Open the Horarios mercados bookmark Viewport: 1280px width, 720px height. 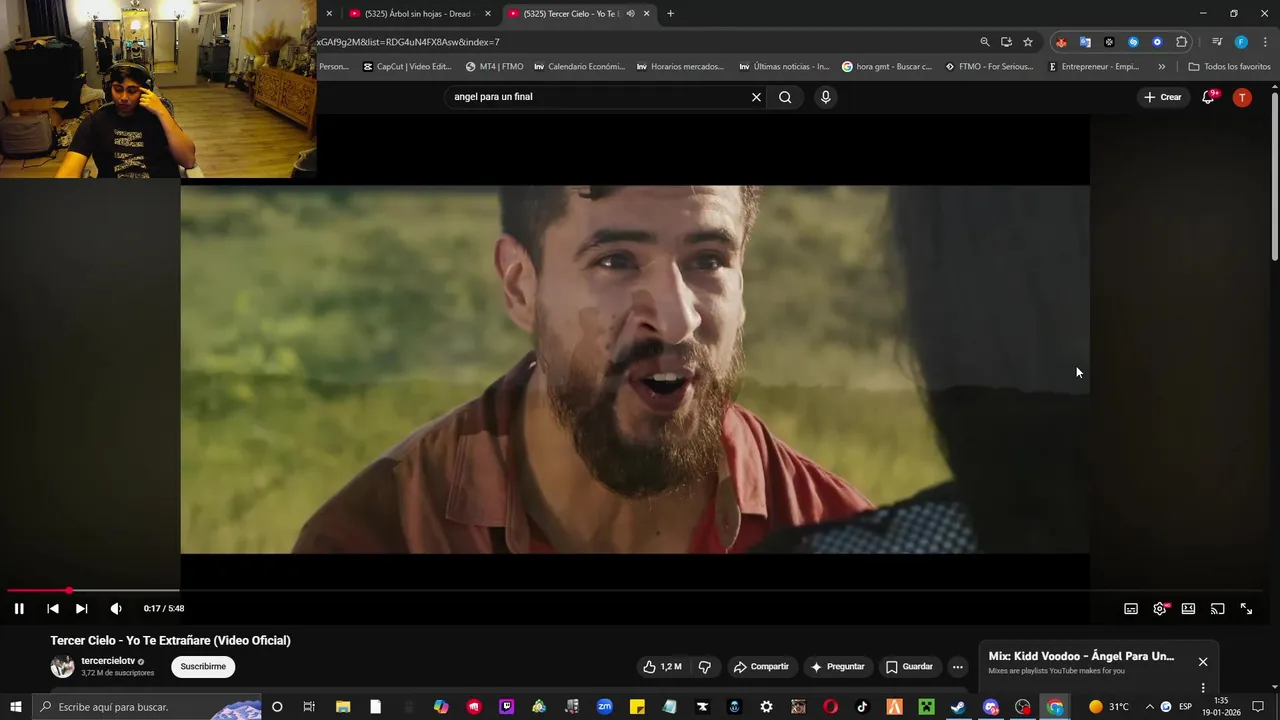click(x=680, y=67)
